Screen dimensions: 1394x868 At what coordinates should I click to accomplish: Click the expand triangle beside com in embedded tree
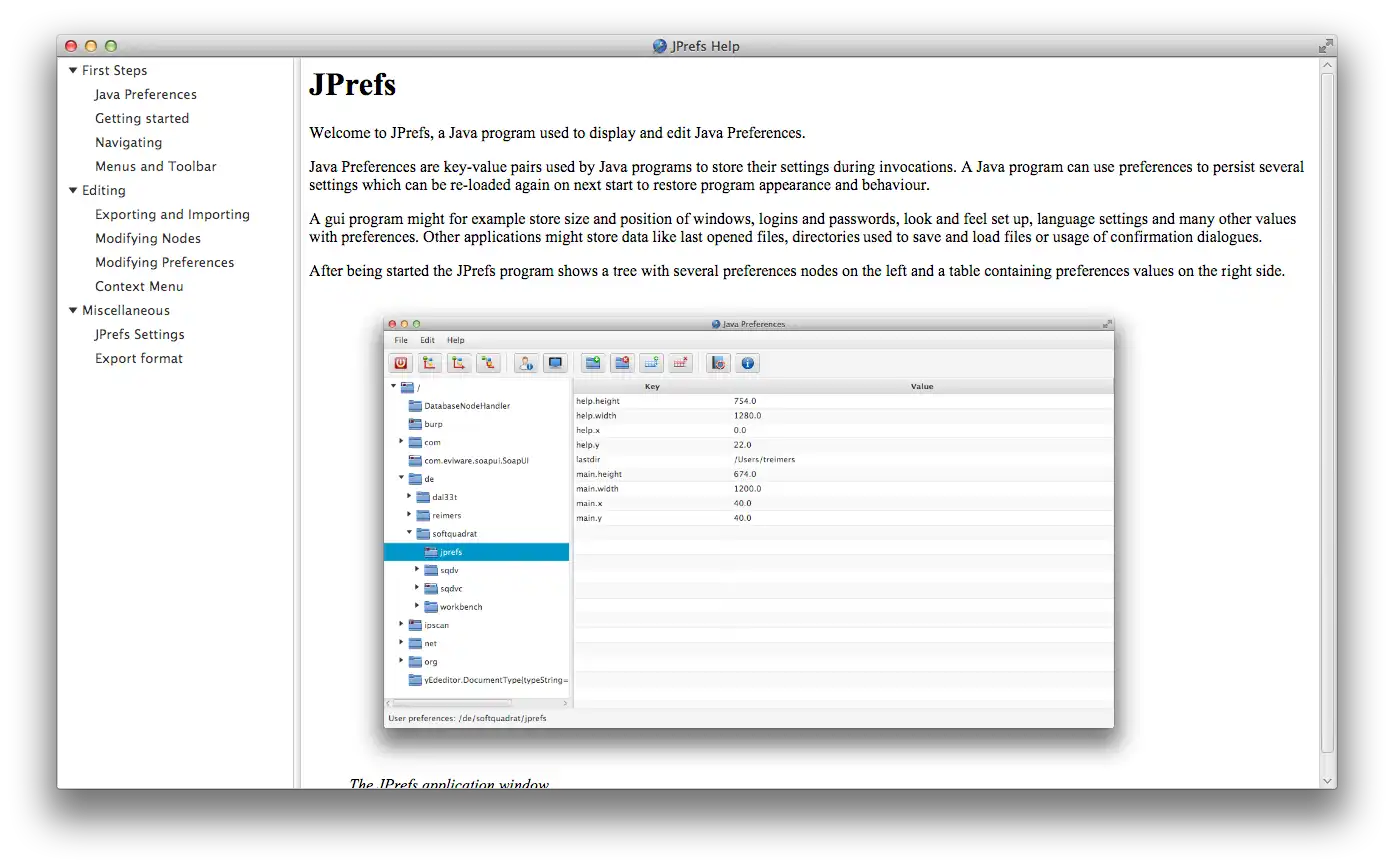click(402, 441)
